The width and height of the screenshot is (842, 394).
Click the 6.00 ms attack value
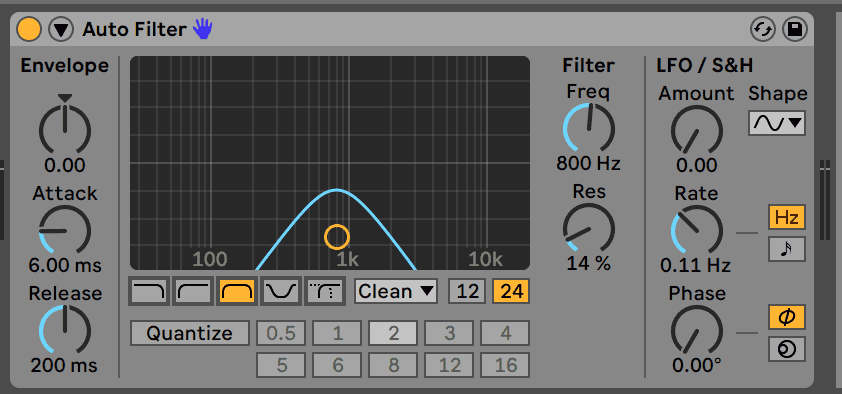coord(65,265)
